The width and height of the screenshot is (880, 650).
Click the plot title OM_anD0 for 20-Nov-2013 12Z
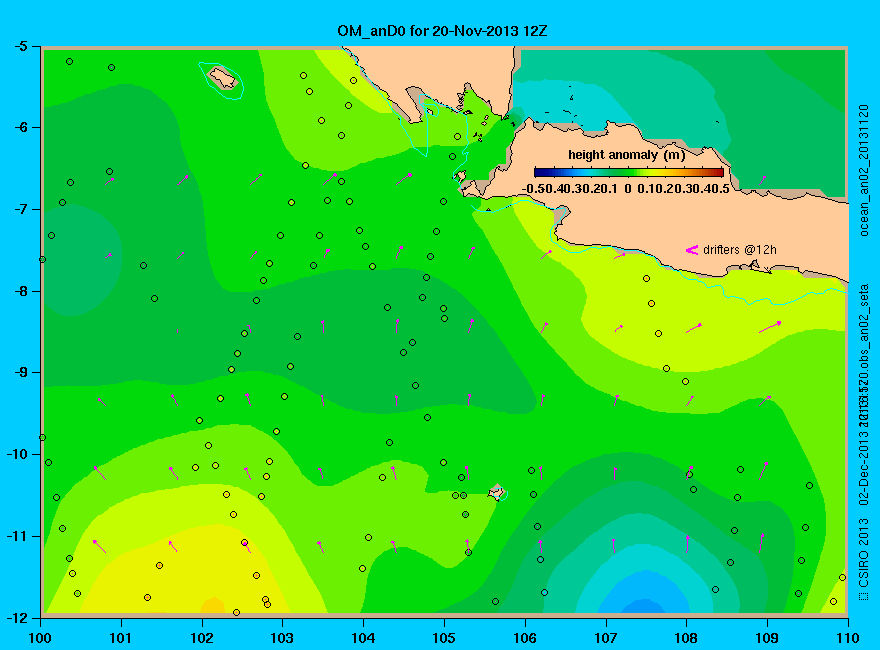(x=442, y=31)
